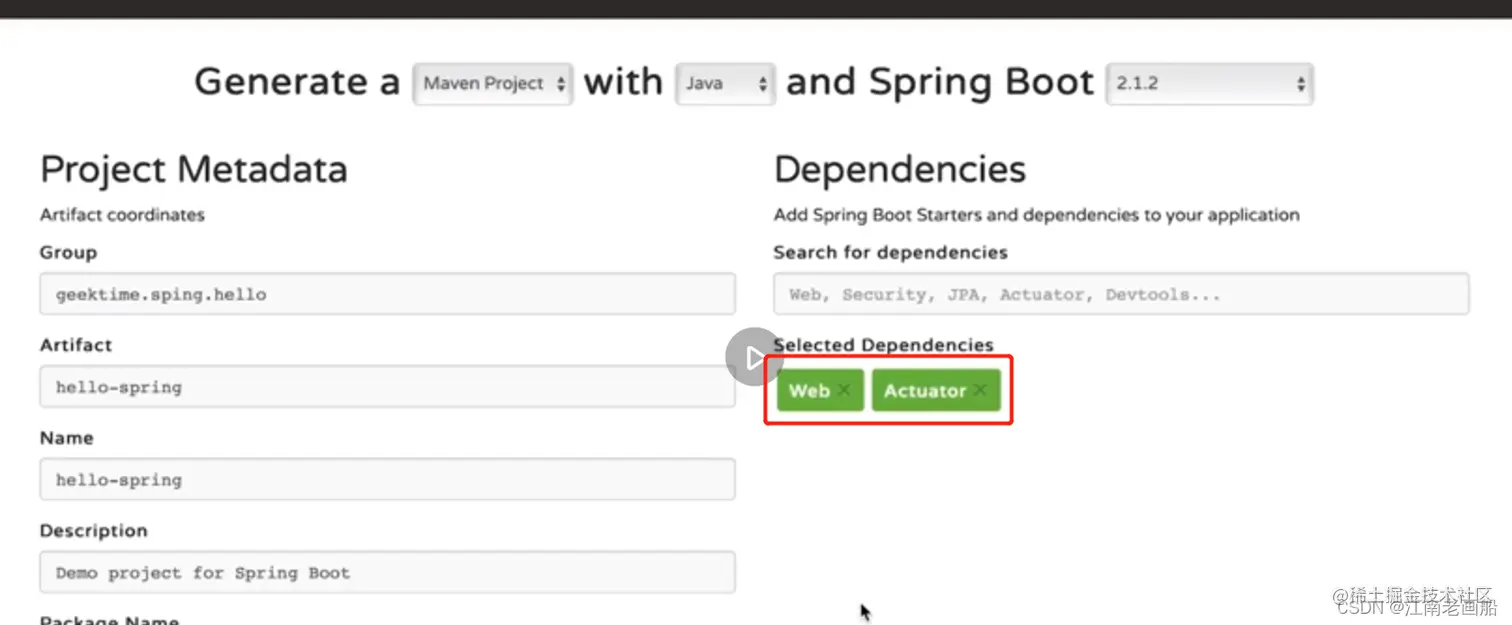
Task: Click the Package Name label
Action: tap(110, 620)
